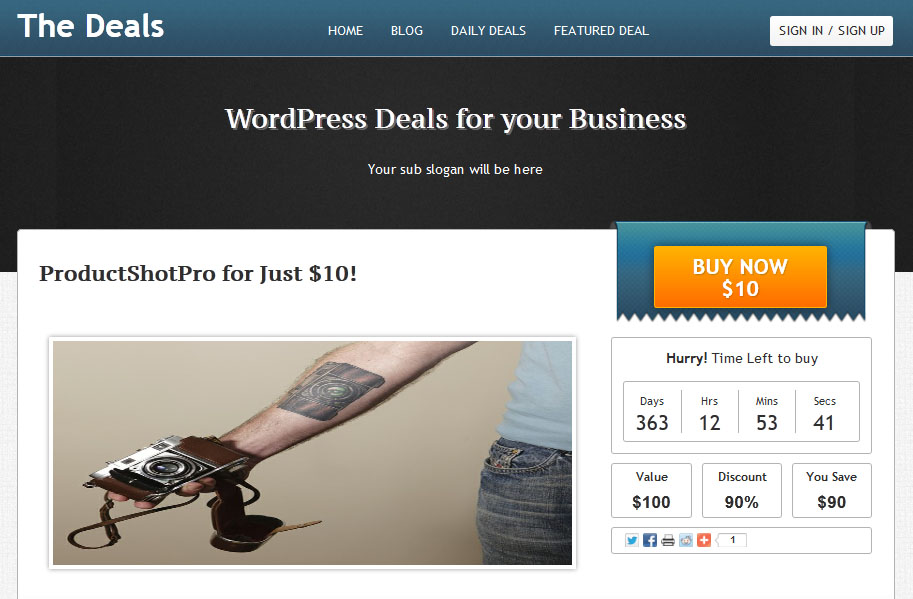The height and width of the screenshot is (599, 913).
Task: Click the Value $100 box
Action: (x=651, y=490)
